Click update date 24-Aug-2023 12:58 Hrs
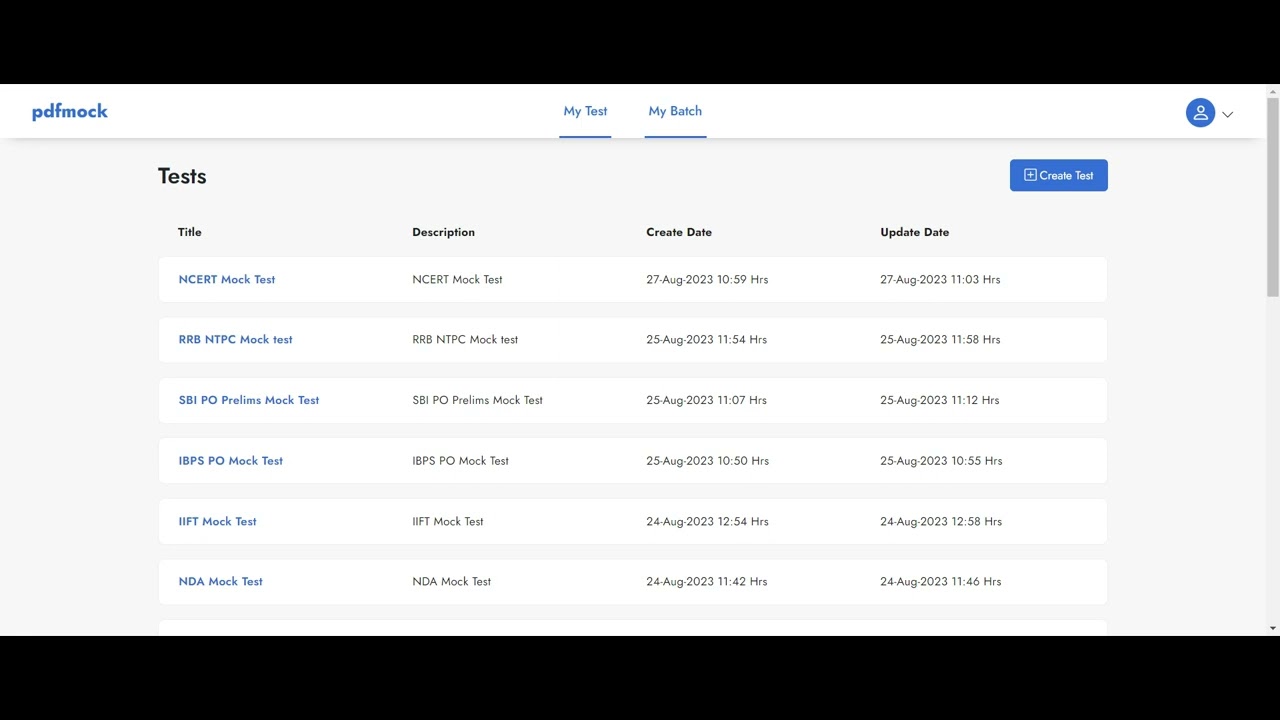This screenshot has width=1280, height=720. (x=941, y=521)
